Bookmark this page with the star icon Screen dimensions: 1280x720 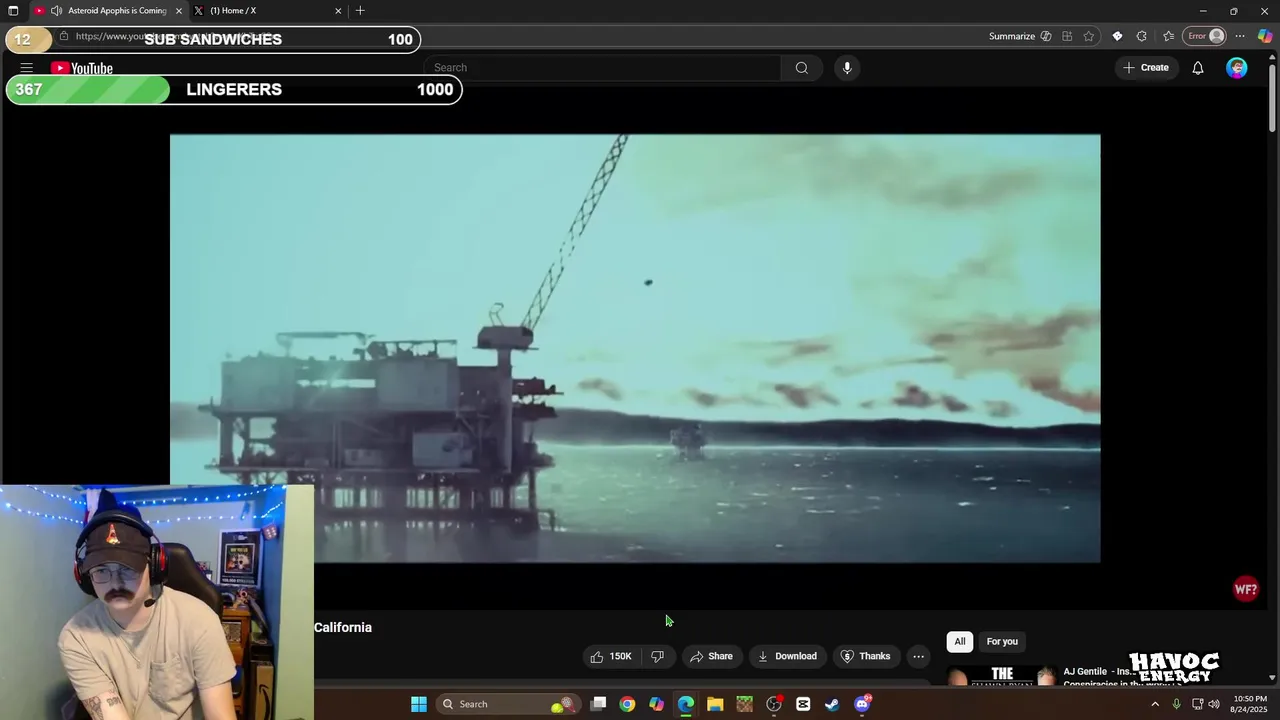pyautogui.click(x=1089, y=36)
